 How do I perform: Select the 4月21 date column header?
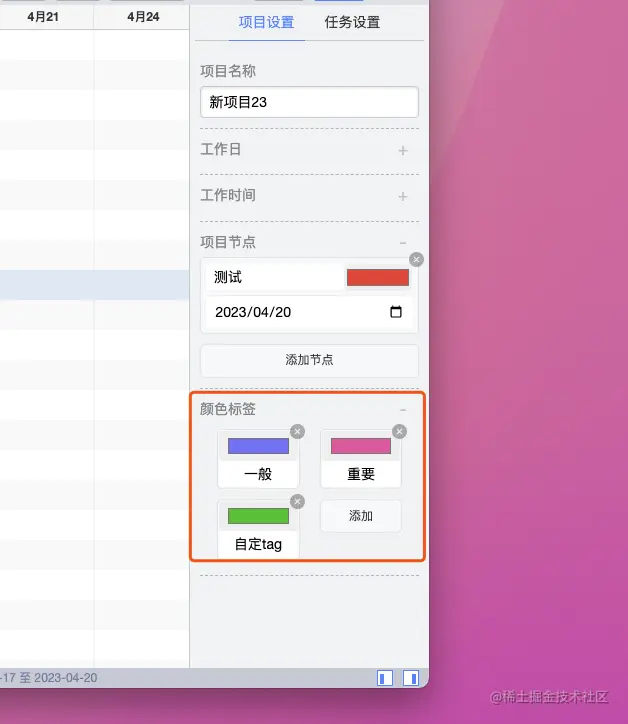coord(43,17)
